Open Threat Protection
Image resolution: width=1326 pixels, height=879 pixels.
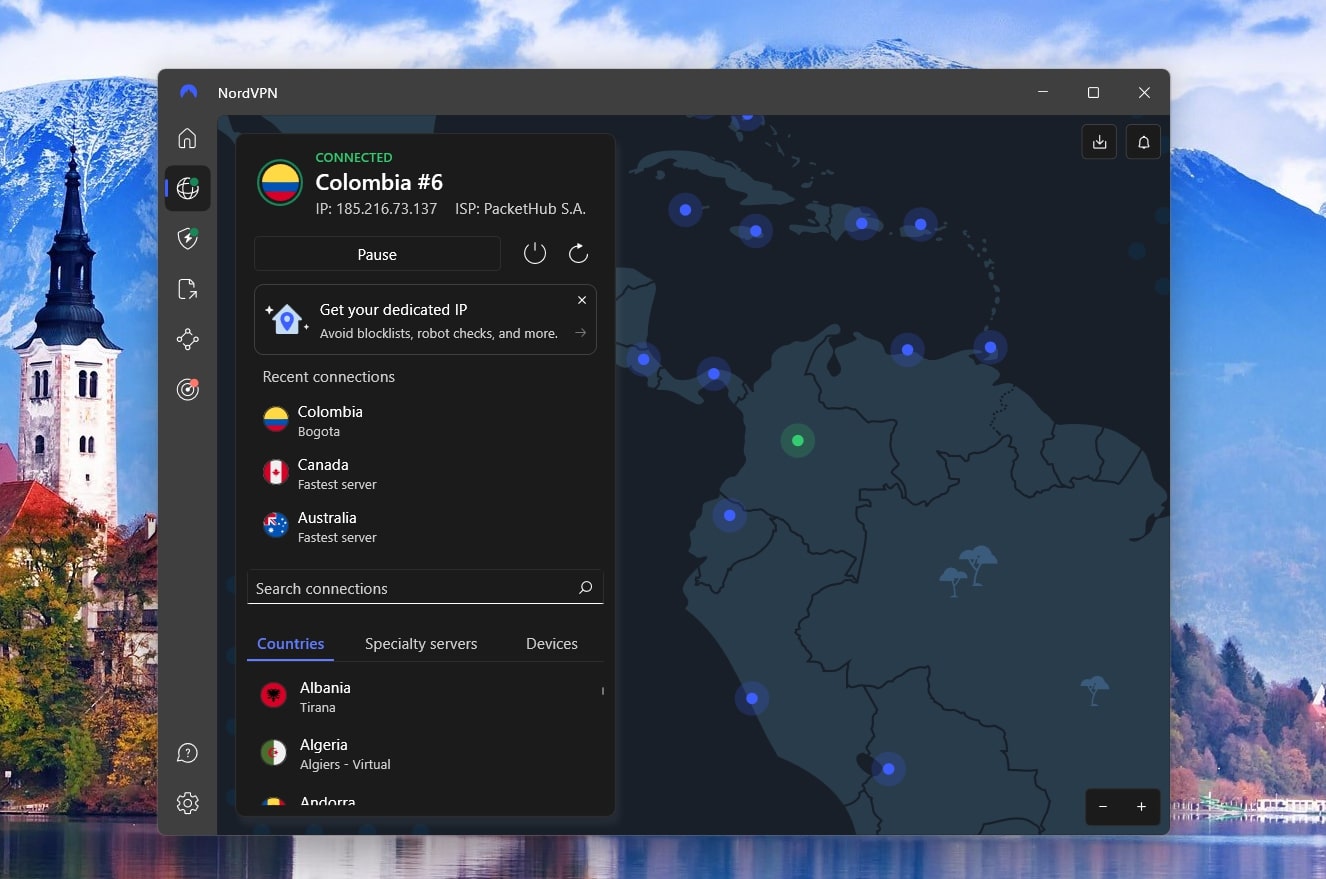(188, 238)
